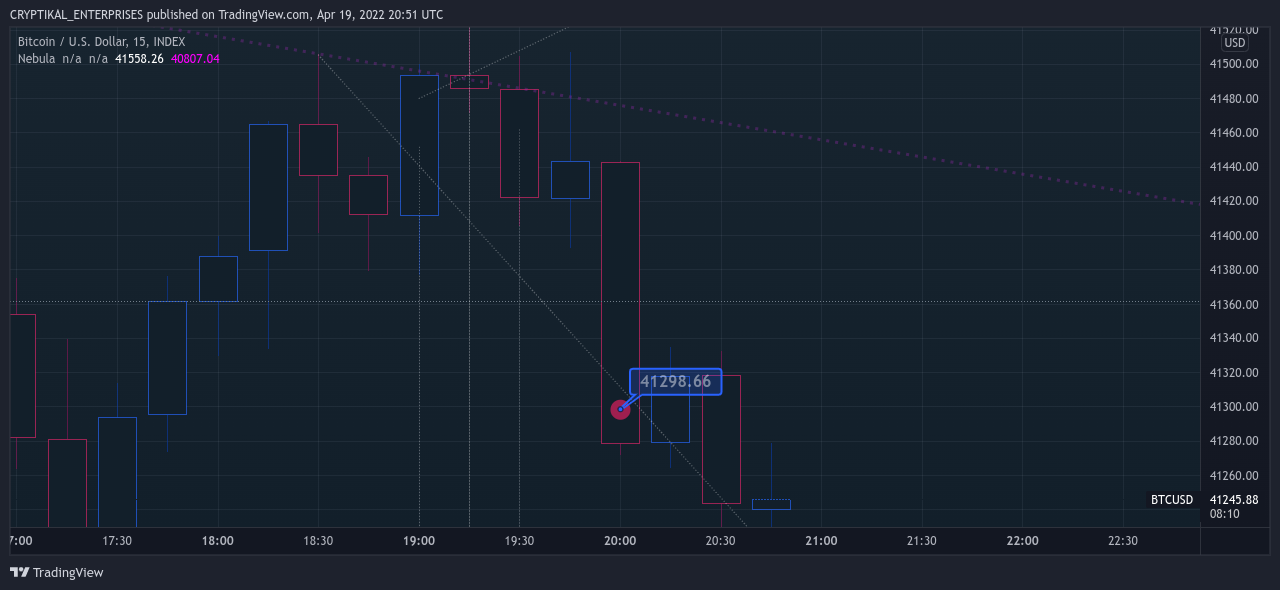Click the 41260.00 price axis label

(x=1233, y=476)
